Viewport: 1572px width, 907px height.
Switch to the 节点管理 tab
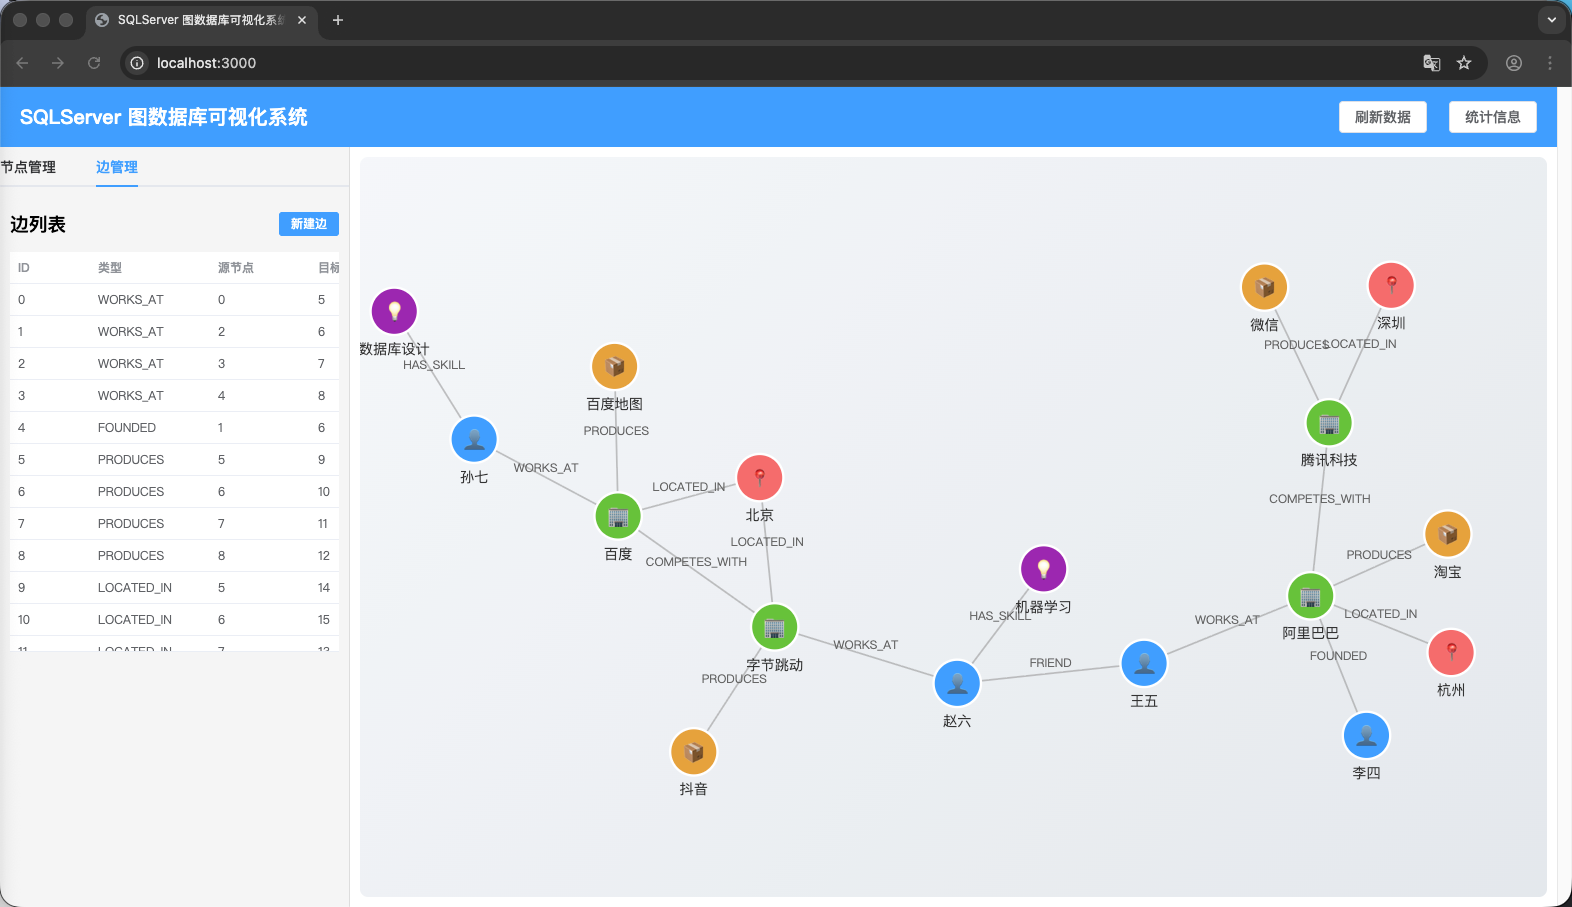[28, 167]
